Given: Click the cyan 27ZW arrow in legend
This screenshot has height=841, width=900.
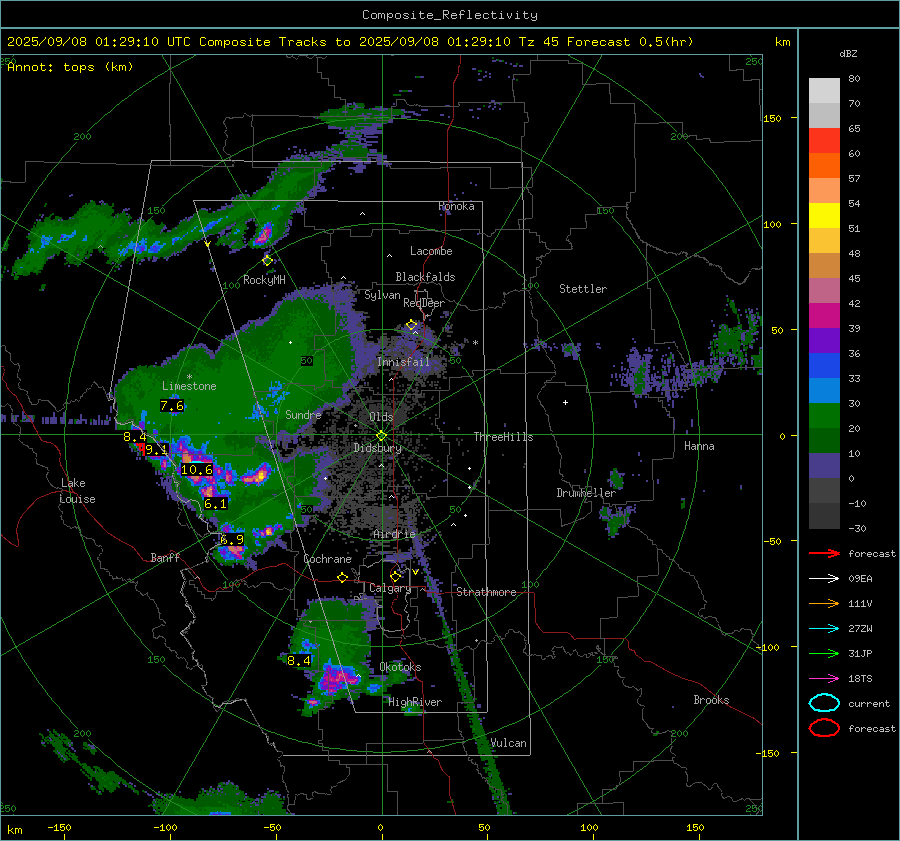Looking at the screenshot, I should click(x=824, y=629).
